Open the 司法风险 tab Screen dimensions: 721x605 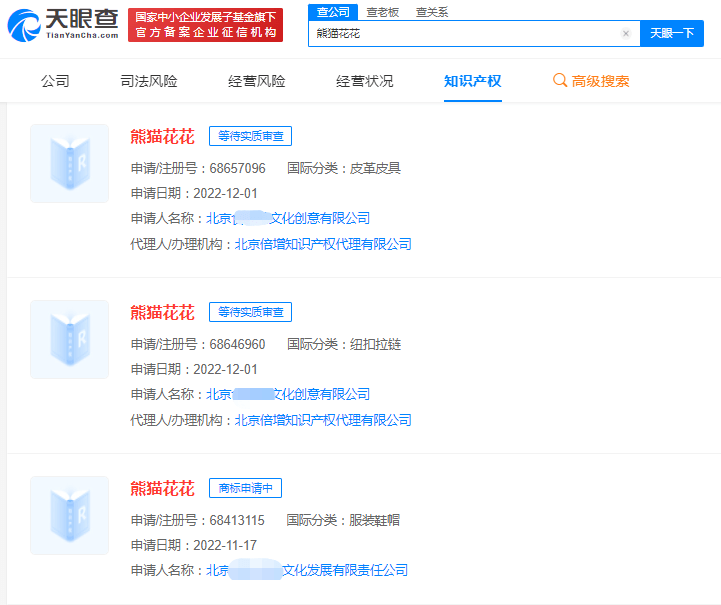pos(149,81)
